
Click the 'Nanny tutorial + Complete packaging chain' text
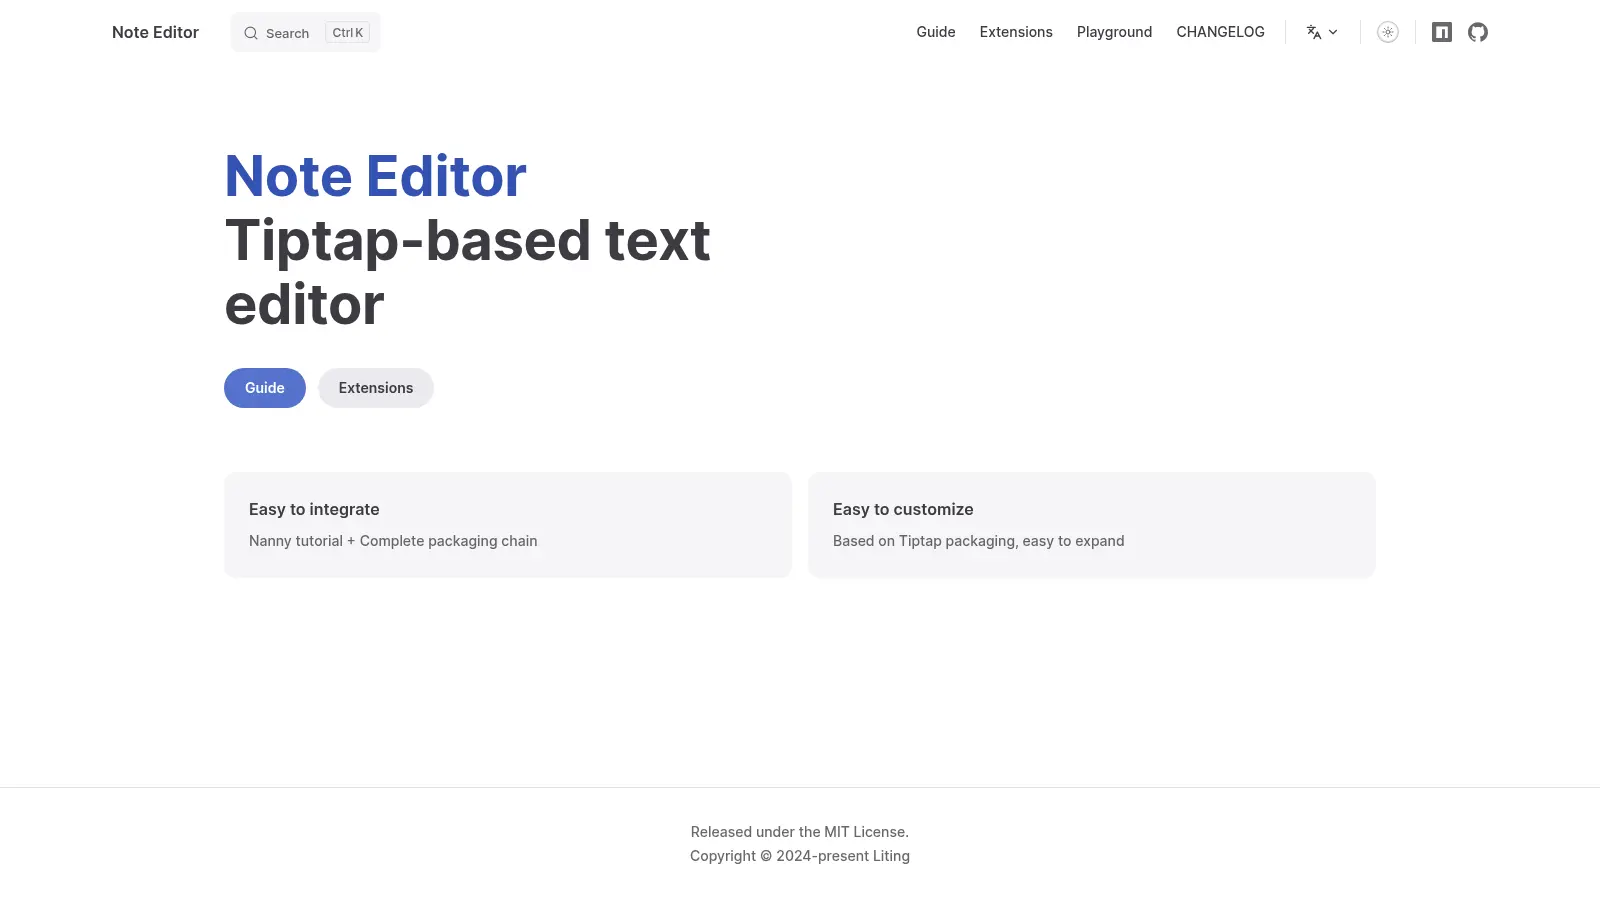point(393,541)
